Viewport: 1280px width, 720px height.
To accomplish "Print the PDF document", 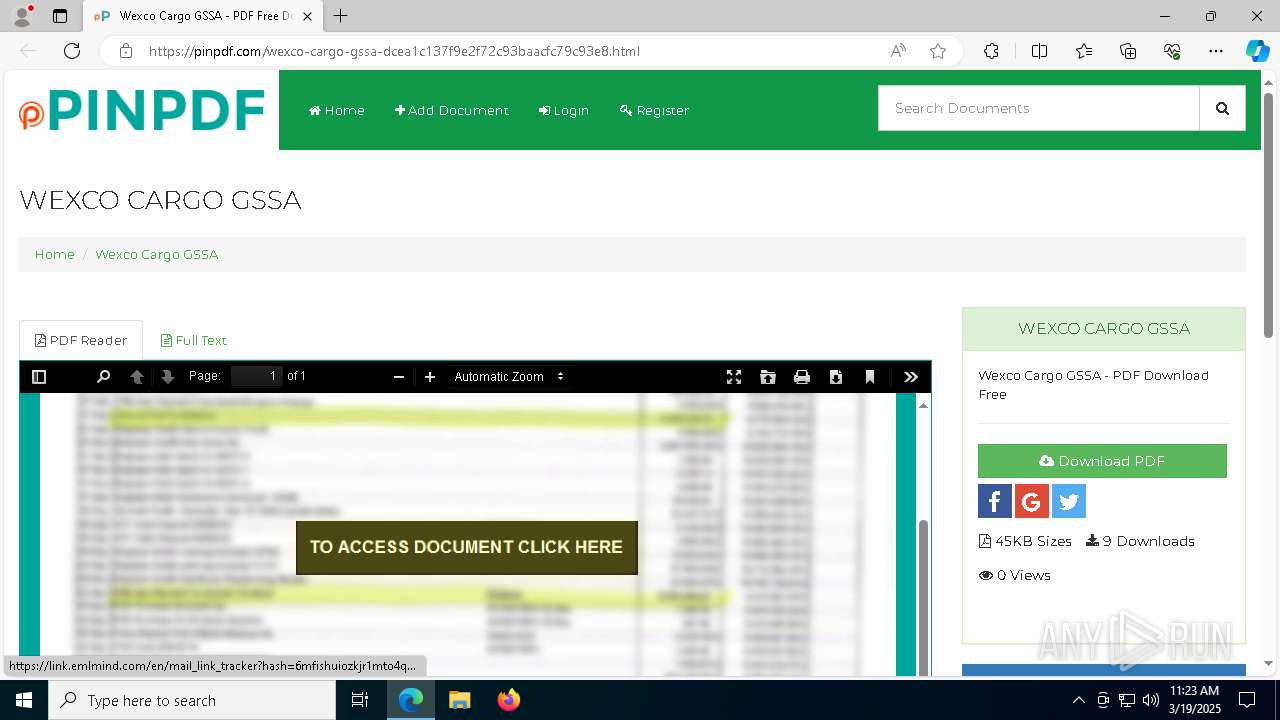I will [x=802, y=377].
